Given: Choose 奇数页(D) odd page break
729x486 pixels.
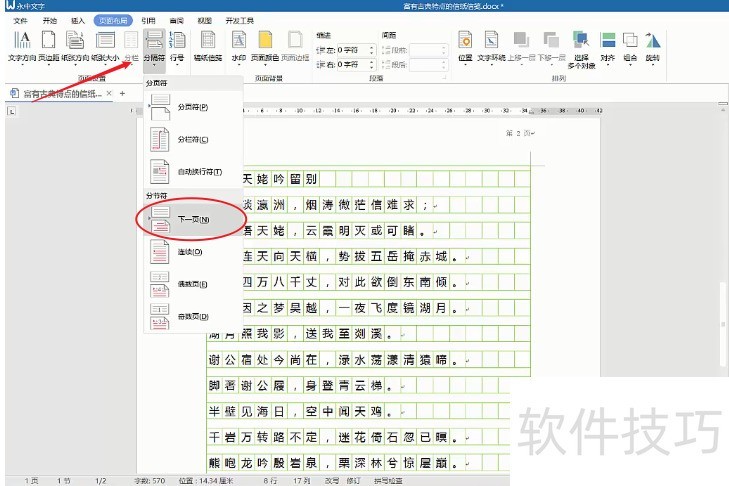Looking at the screenshot, I should coord(193,316).
